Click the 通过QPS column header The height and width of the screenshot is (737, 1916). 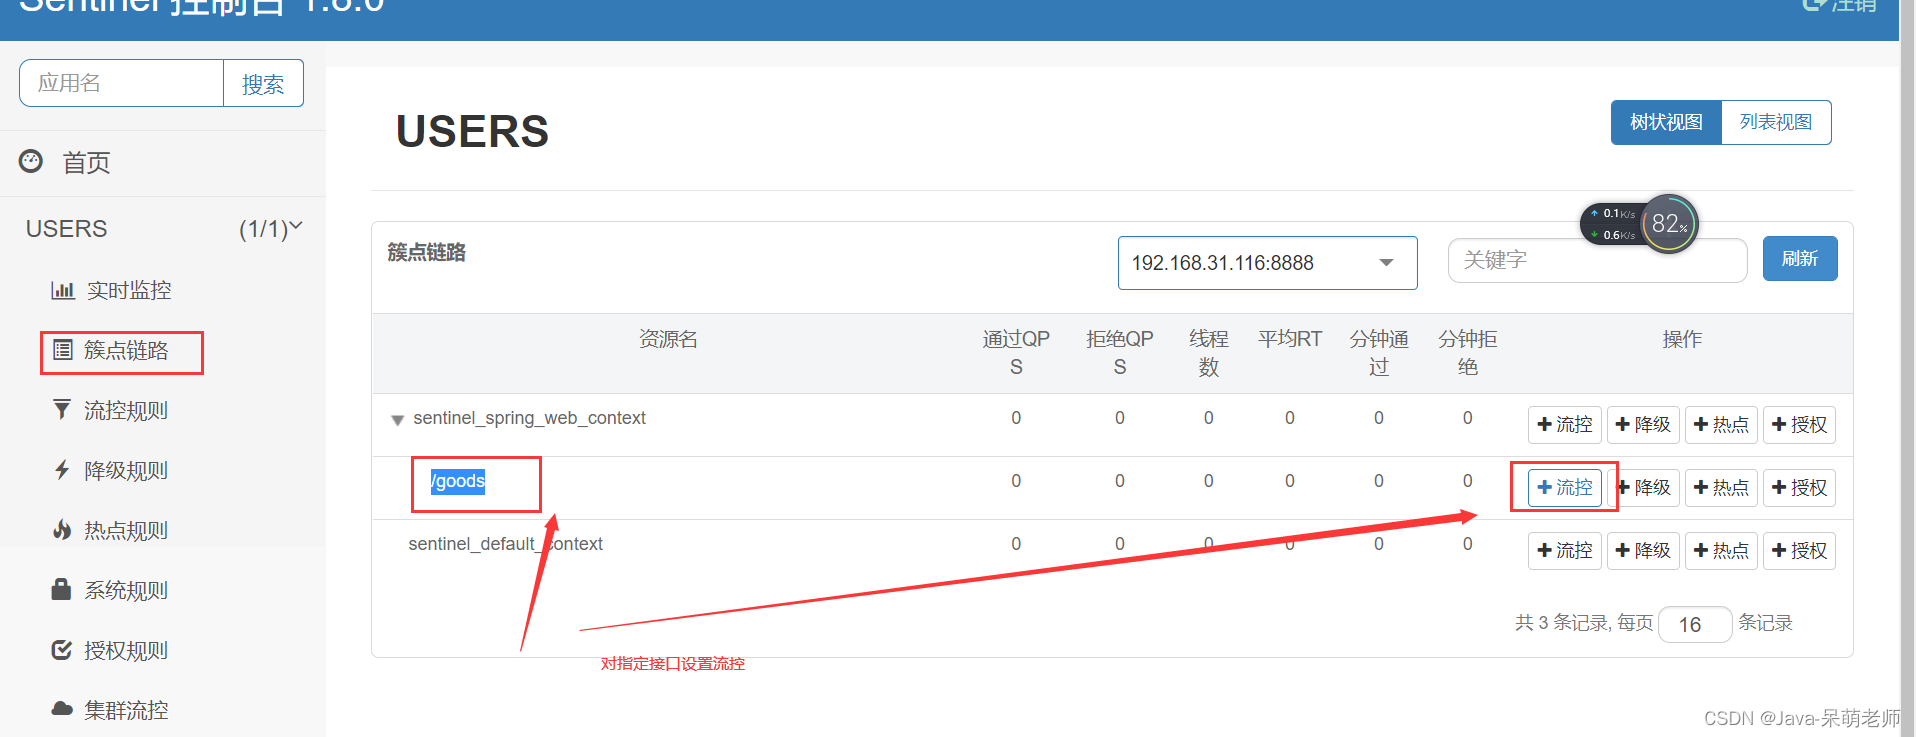click(x=1016, y=353)
